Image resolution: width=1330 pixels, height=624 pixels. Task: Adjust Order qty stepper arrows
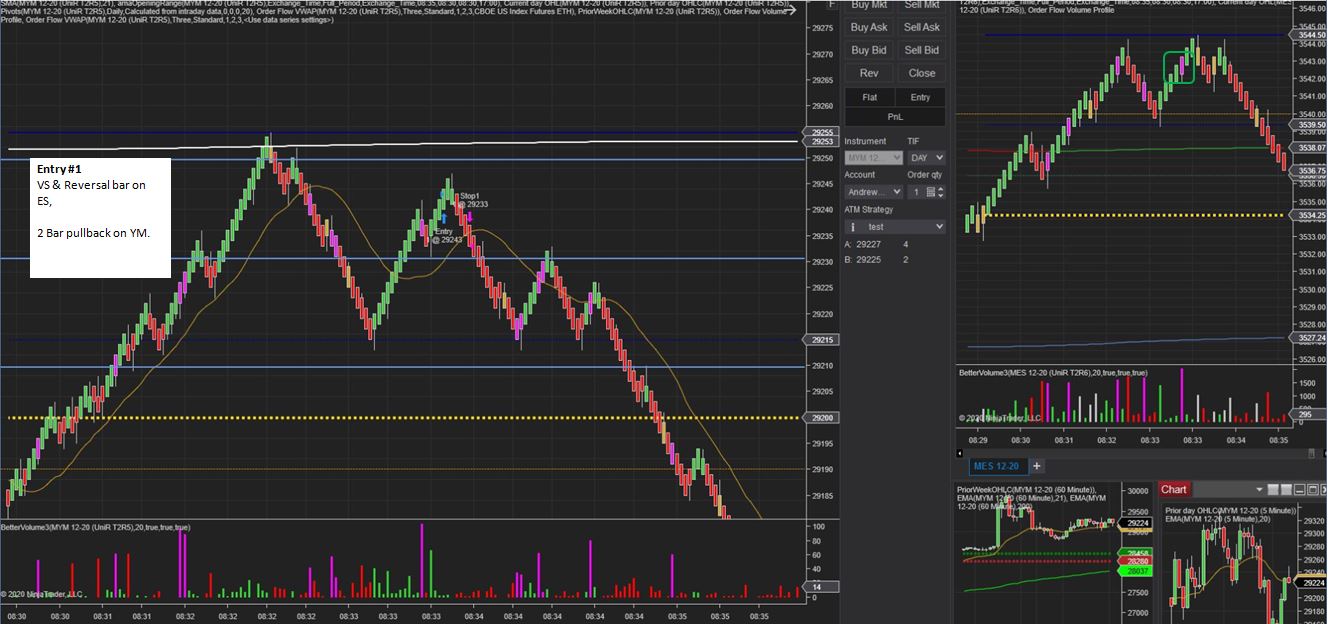pos(941,192)
